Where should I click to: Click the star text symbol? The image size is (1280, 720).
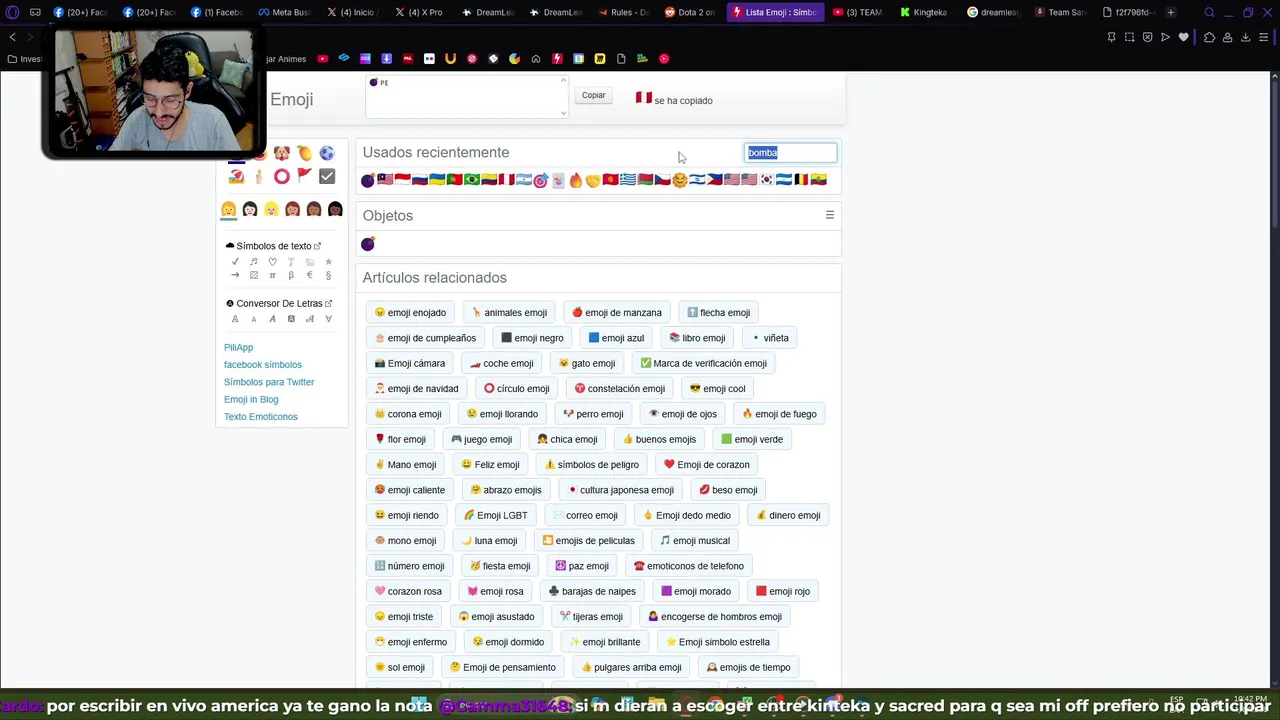pos(328,262)
